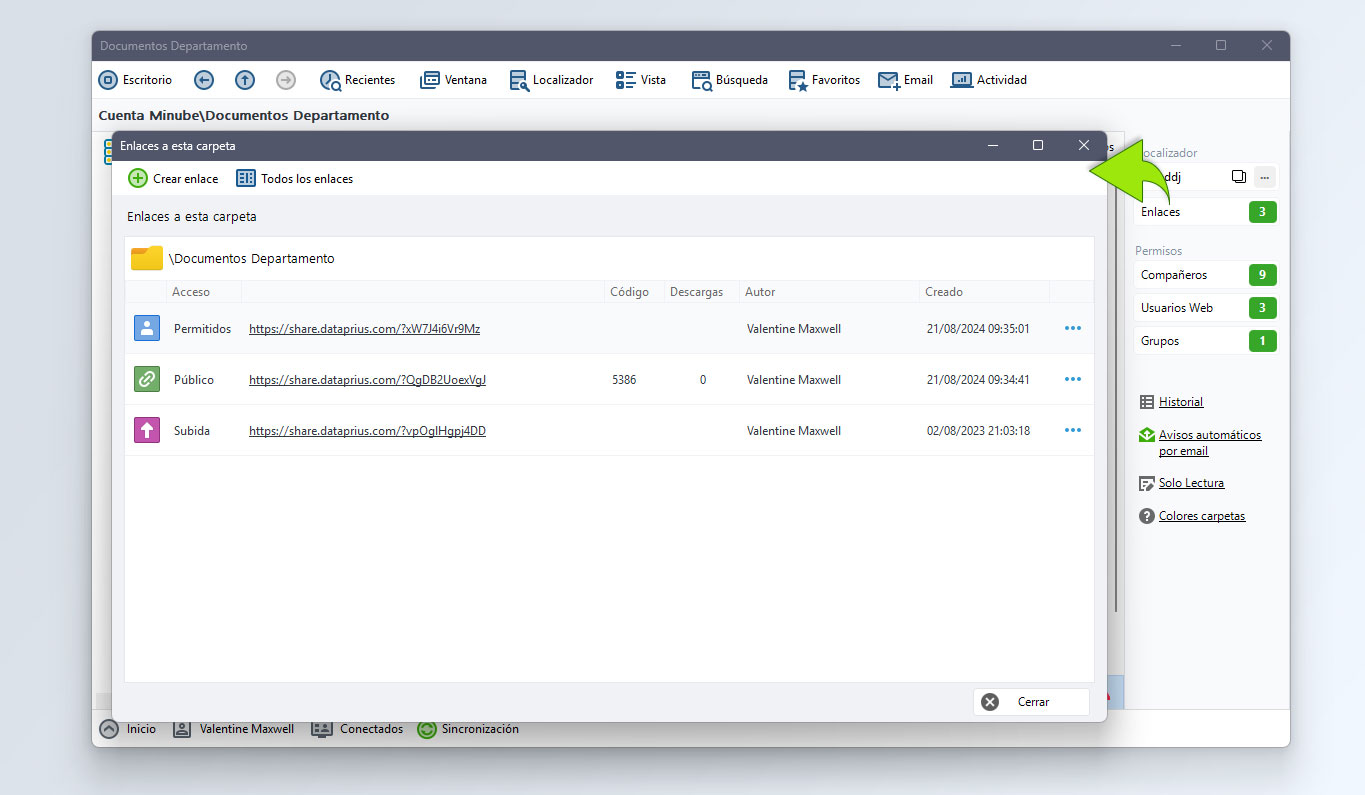The height and width of the screenshot is (795, 1365).
Task: Show Todos los enlaces
Action: (x=295, y=179)
